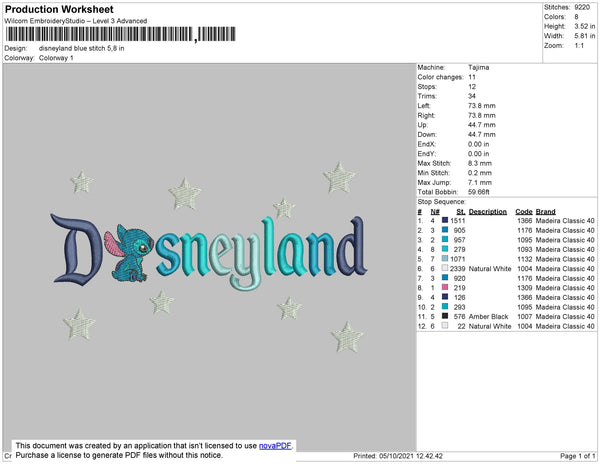Click the Stitch character in the design preview

pyautogui.click(x=129, y=253)
